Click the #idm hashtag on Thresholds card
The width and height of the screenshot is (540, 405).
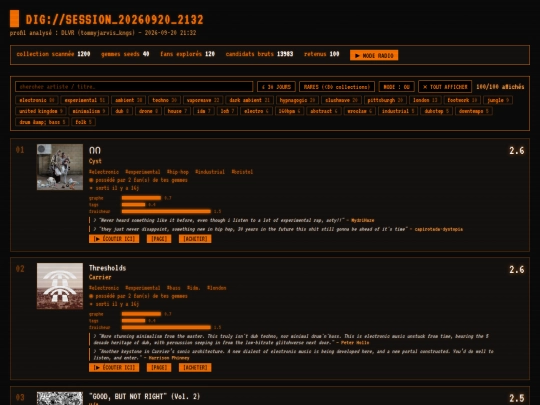(193, 288)
